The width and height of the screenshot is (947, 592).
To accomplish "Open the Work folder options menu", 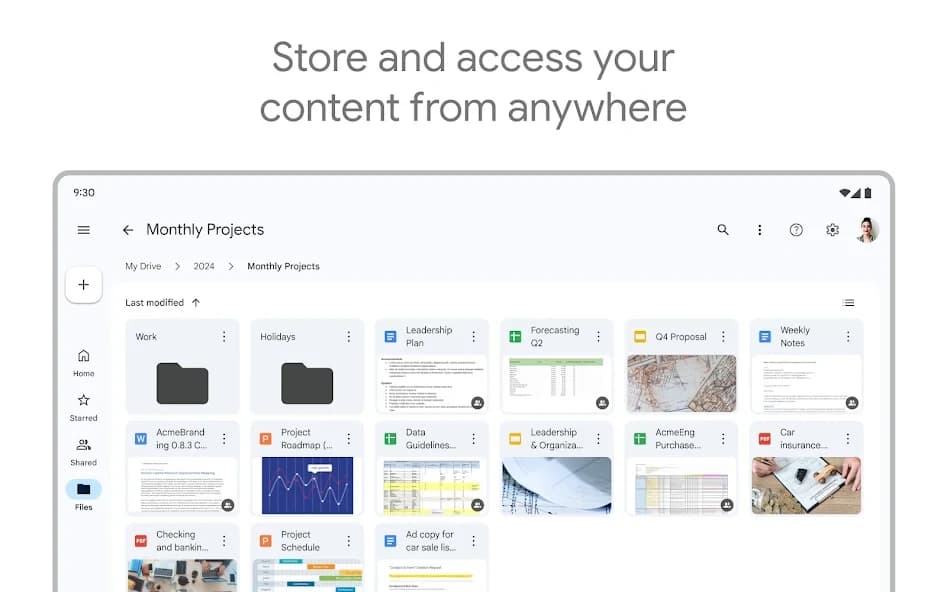I will (223, 336).
